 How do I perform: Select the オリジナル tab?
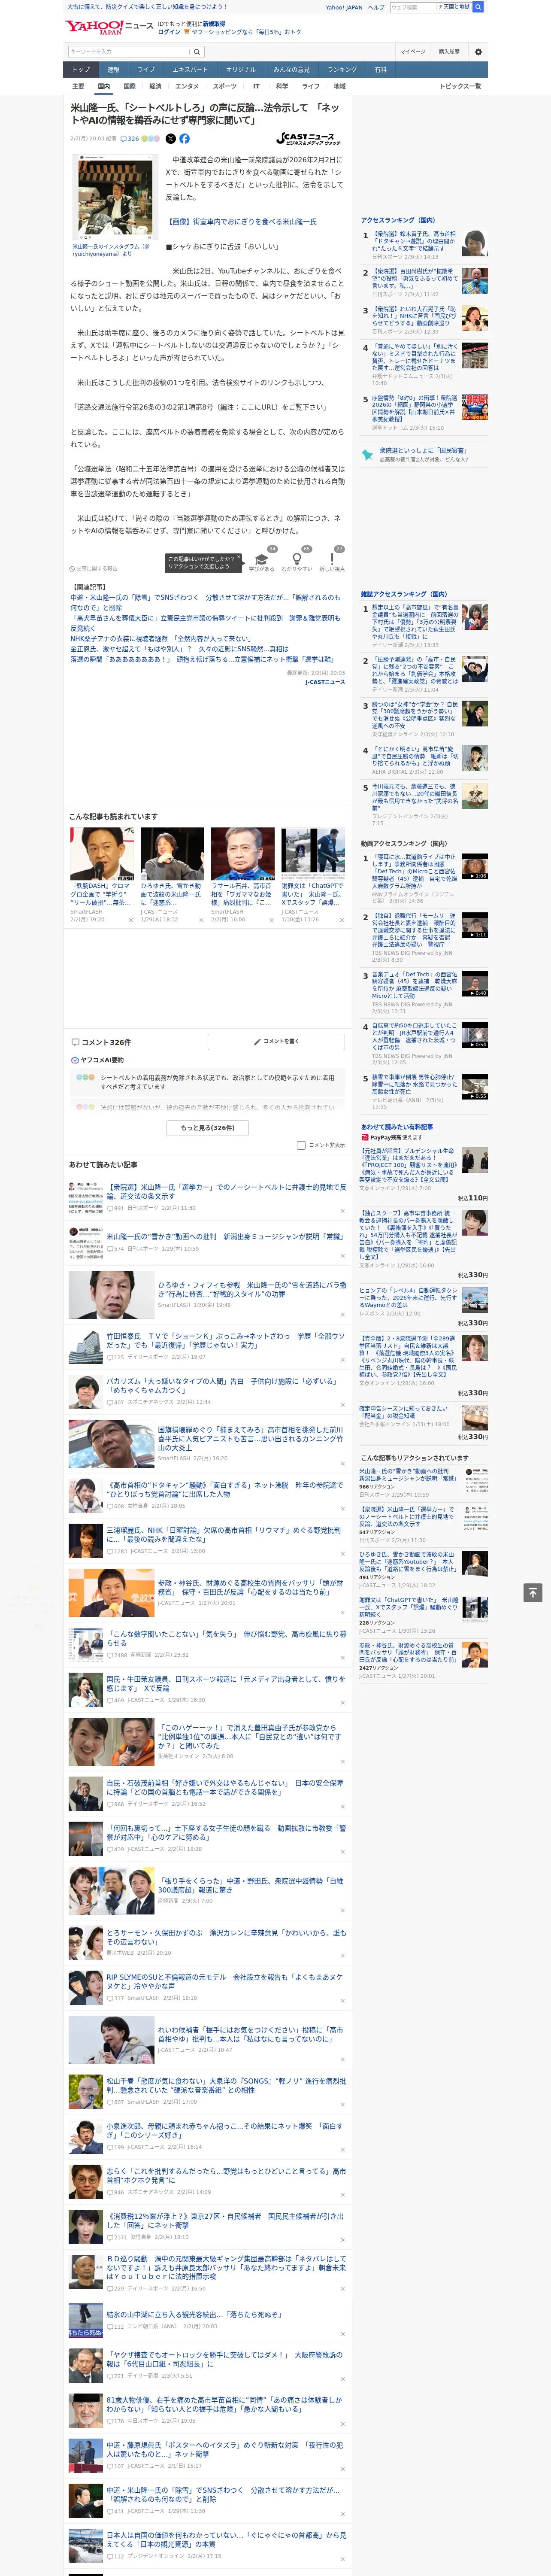(241, 70)
